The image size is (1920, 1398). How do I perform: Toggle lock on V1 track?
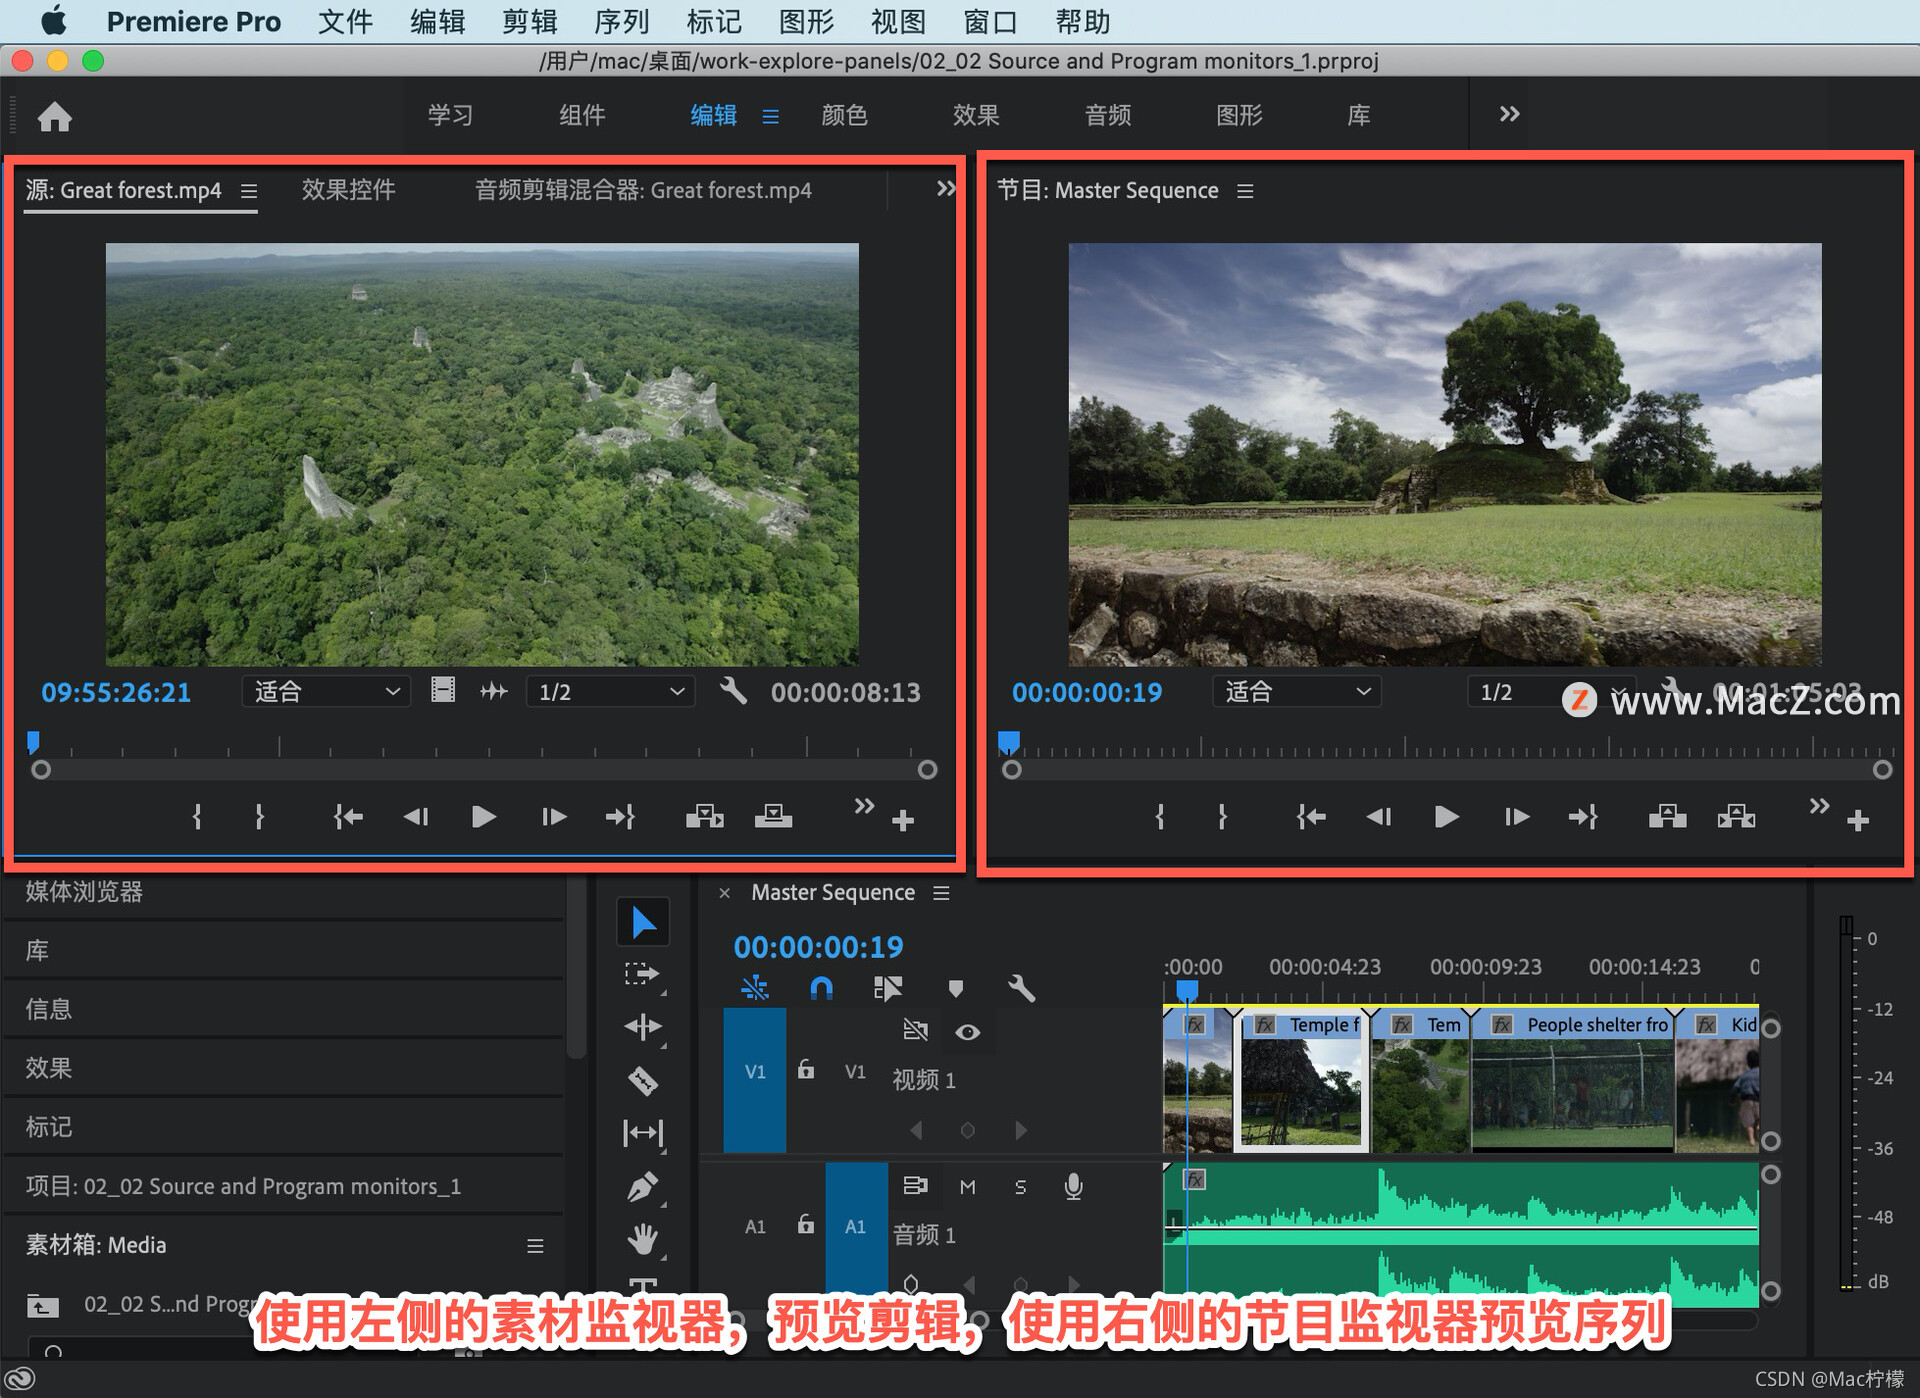tap(806, 1071)
